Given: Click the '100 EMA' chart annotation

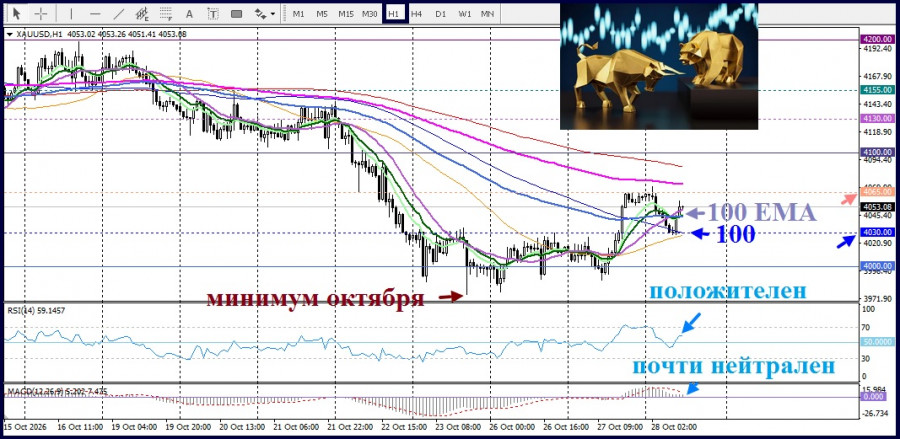Looking at the screenshot, I should [761, 212].
